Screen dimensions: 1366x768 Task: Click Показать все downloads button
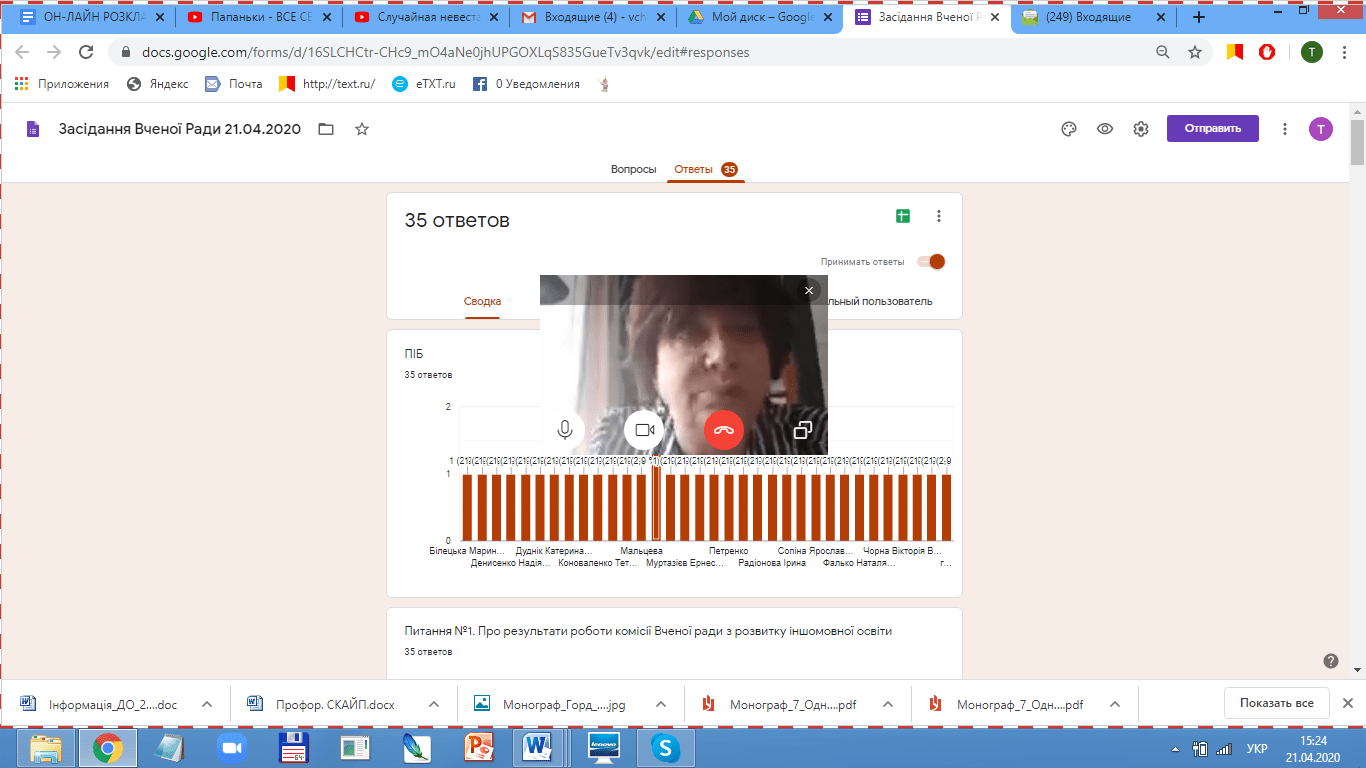pos(1276,703)
